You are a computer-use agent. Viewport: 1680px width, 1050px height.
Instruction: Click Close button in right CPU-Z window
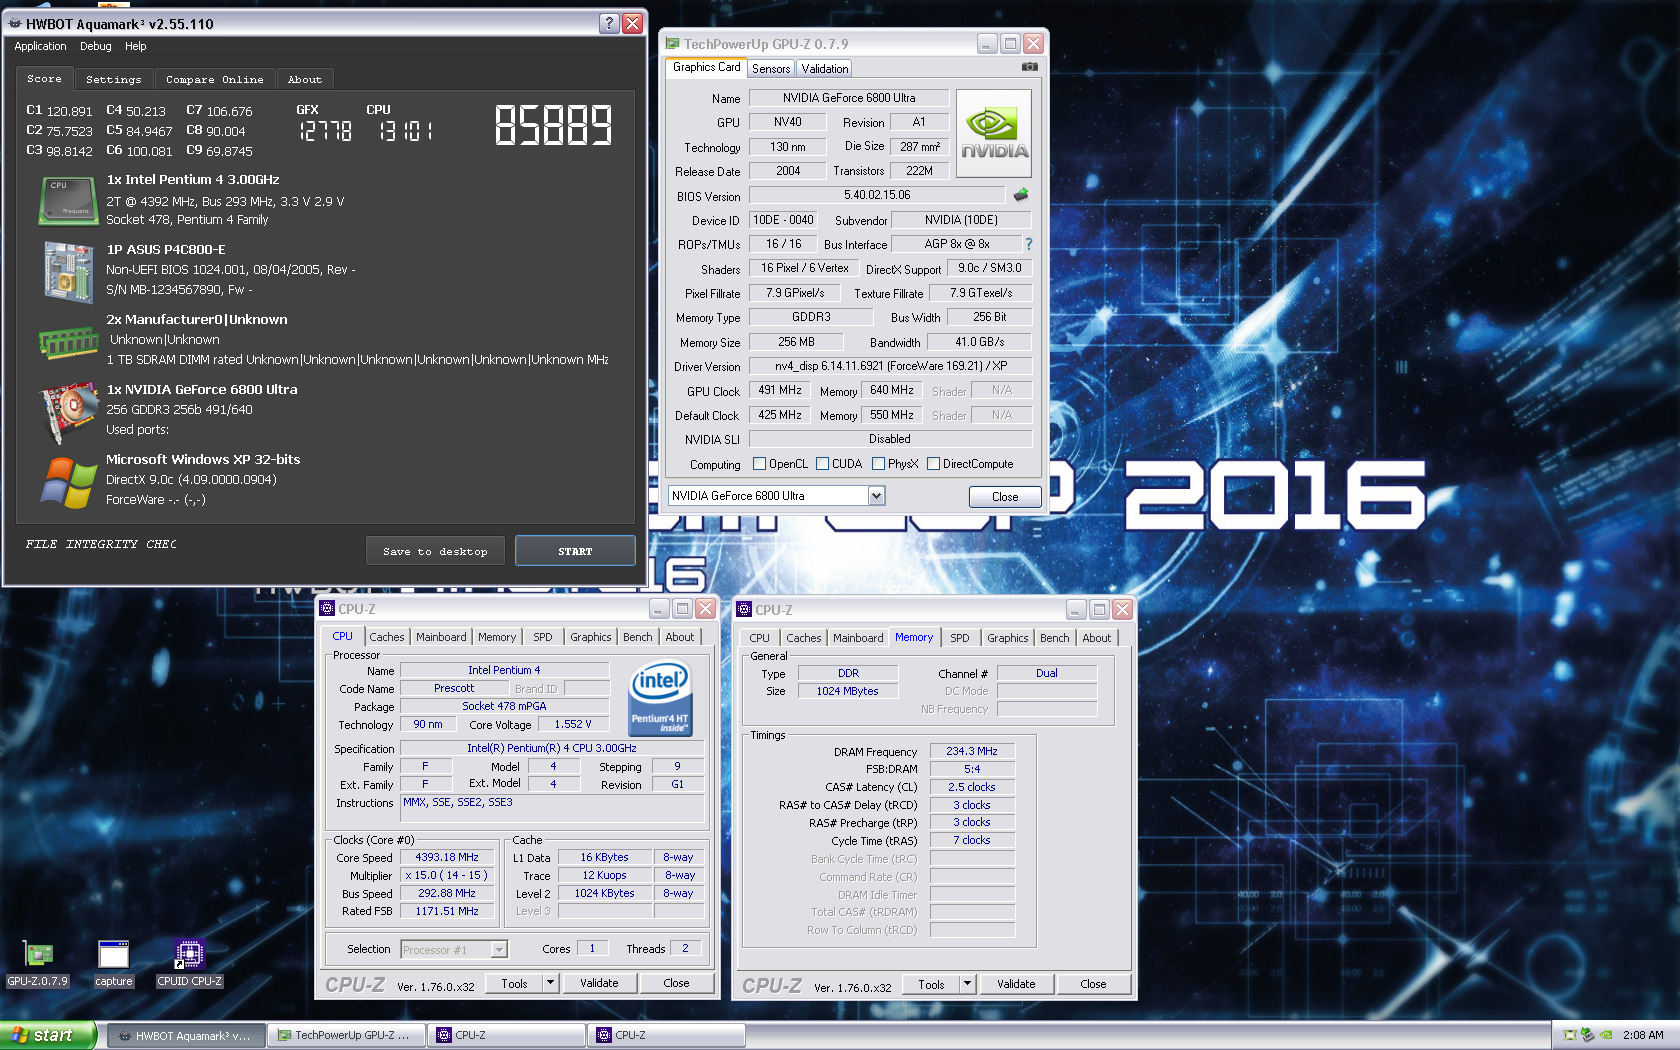coord(1093,984)
